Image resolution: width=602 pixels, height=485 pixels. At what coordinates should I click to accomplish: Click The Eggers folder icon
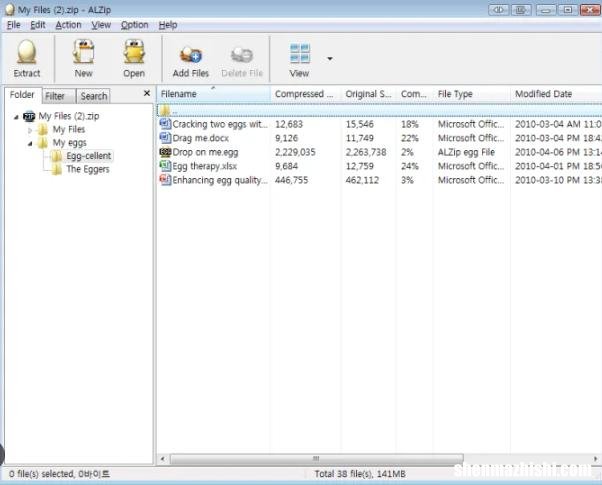coord(57,169)
